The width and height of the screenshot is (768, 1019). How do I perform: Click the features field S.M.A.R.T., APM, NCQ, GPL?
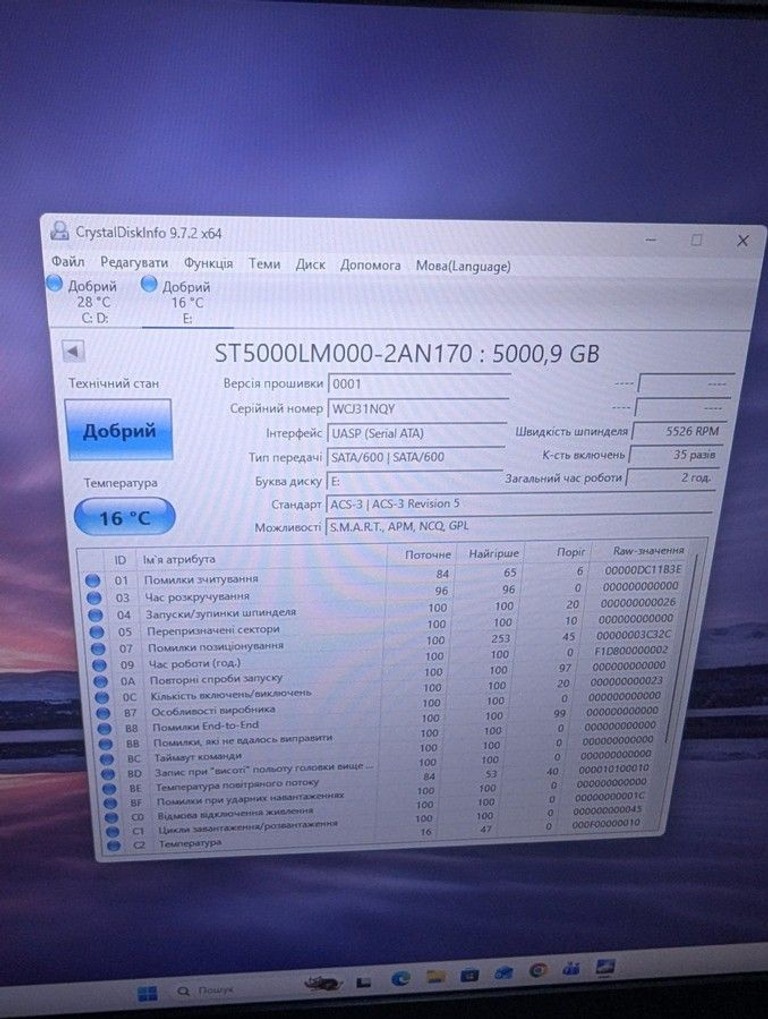[x=517, y=526]
